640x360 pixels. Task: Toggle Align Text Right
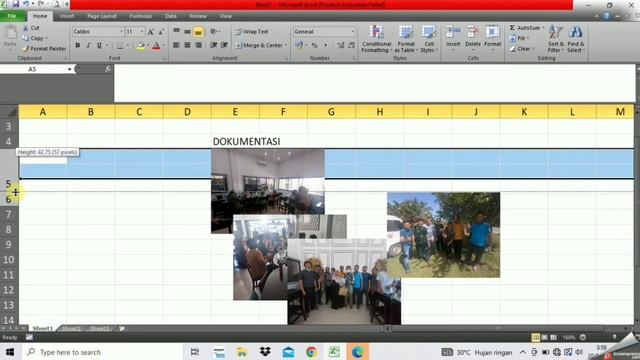[198, 45]
